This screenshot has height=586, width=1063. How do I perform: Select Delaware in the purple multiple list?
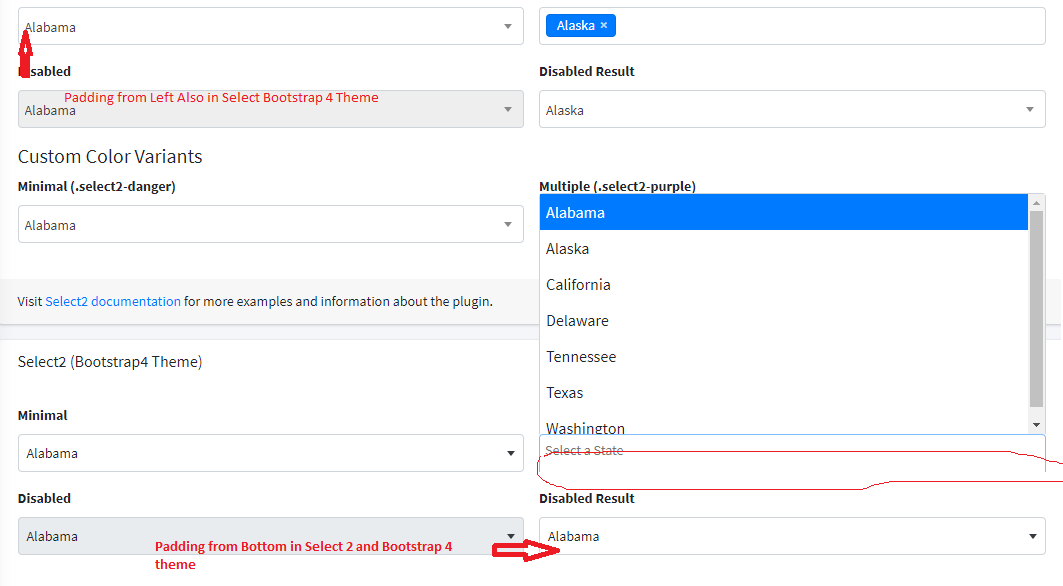pyautogui.click(x=700, y=320)
